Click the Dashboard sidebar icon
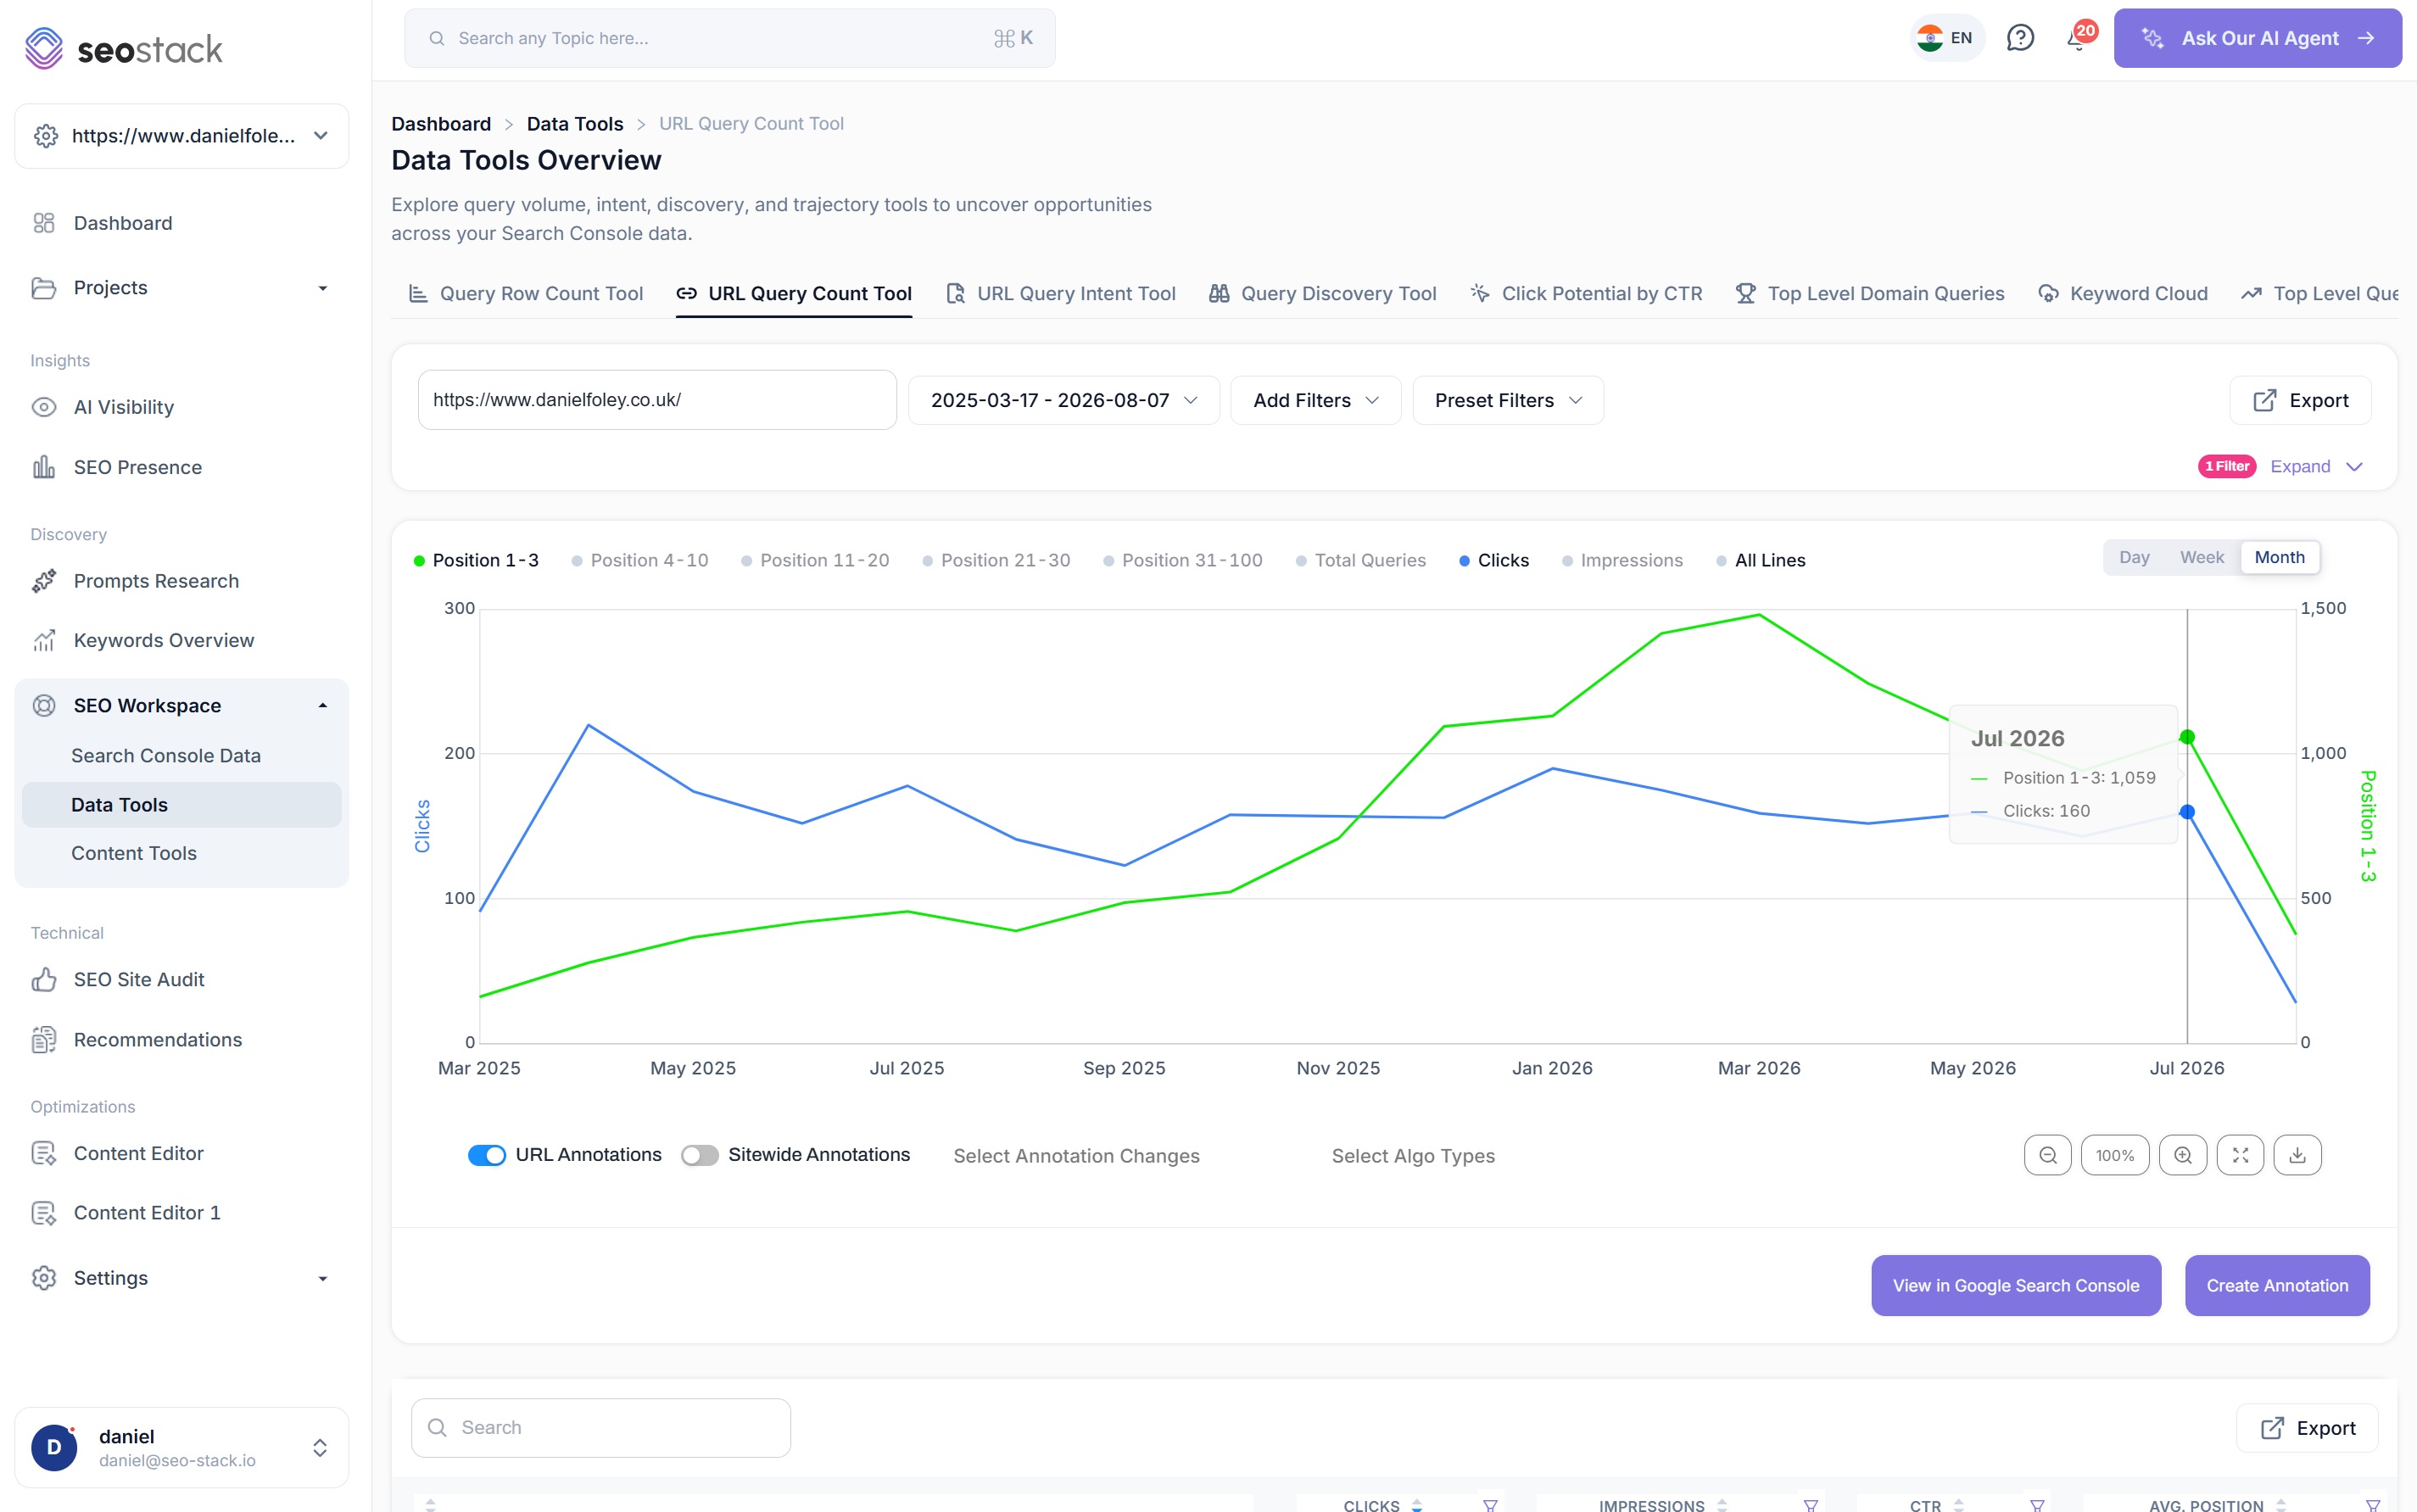This screenshot has width=2417, height=1512. (x=44, y=223)
